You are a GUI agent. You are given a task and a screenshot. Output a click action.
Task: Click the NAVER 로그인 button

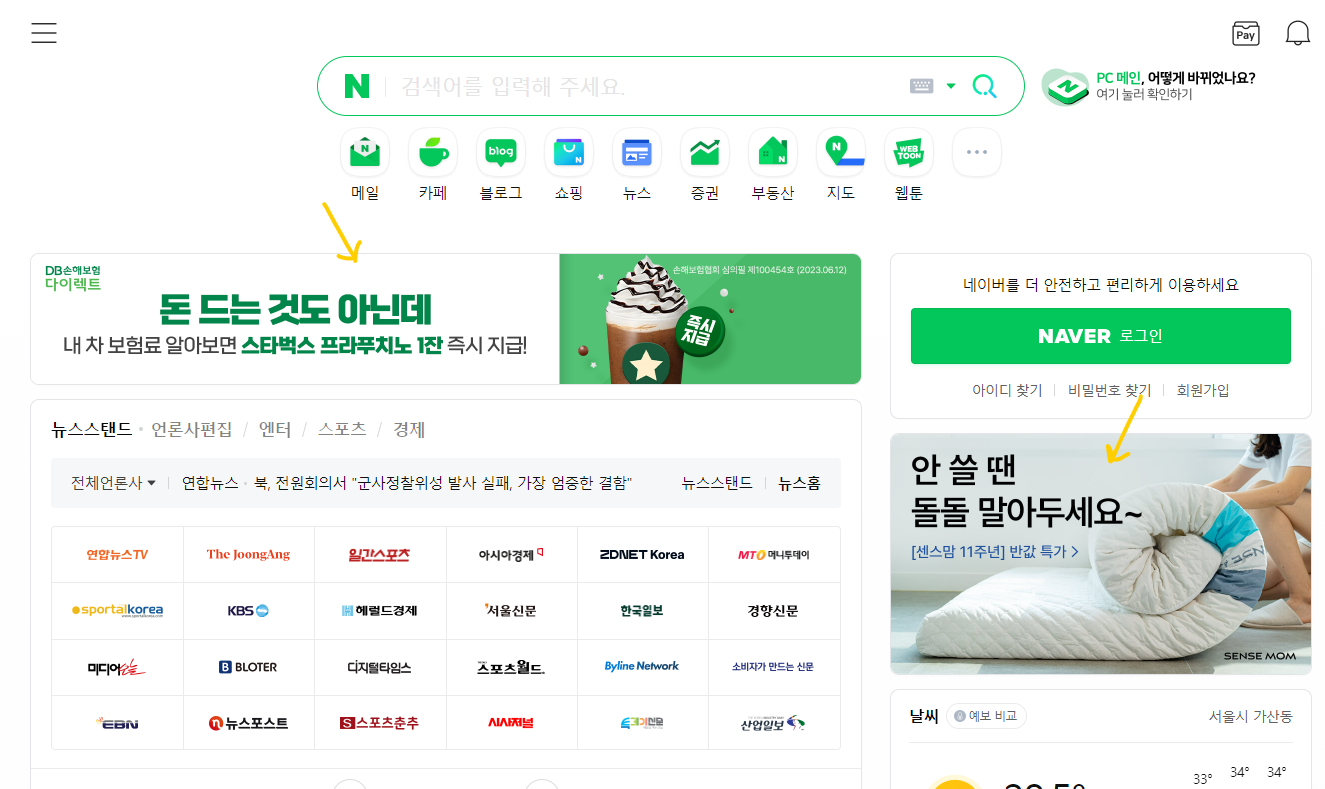(x=1100, y=336)
